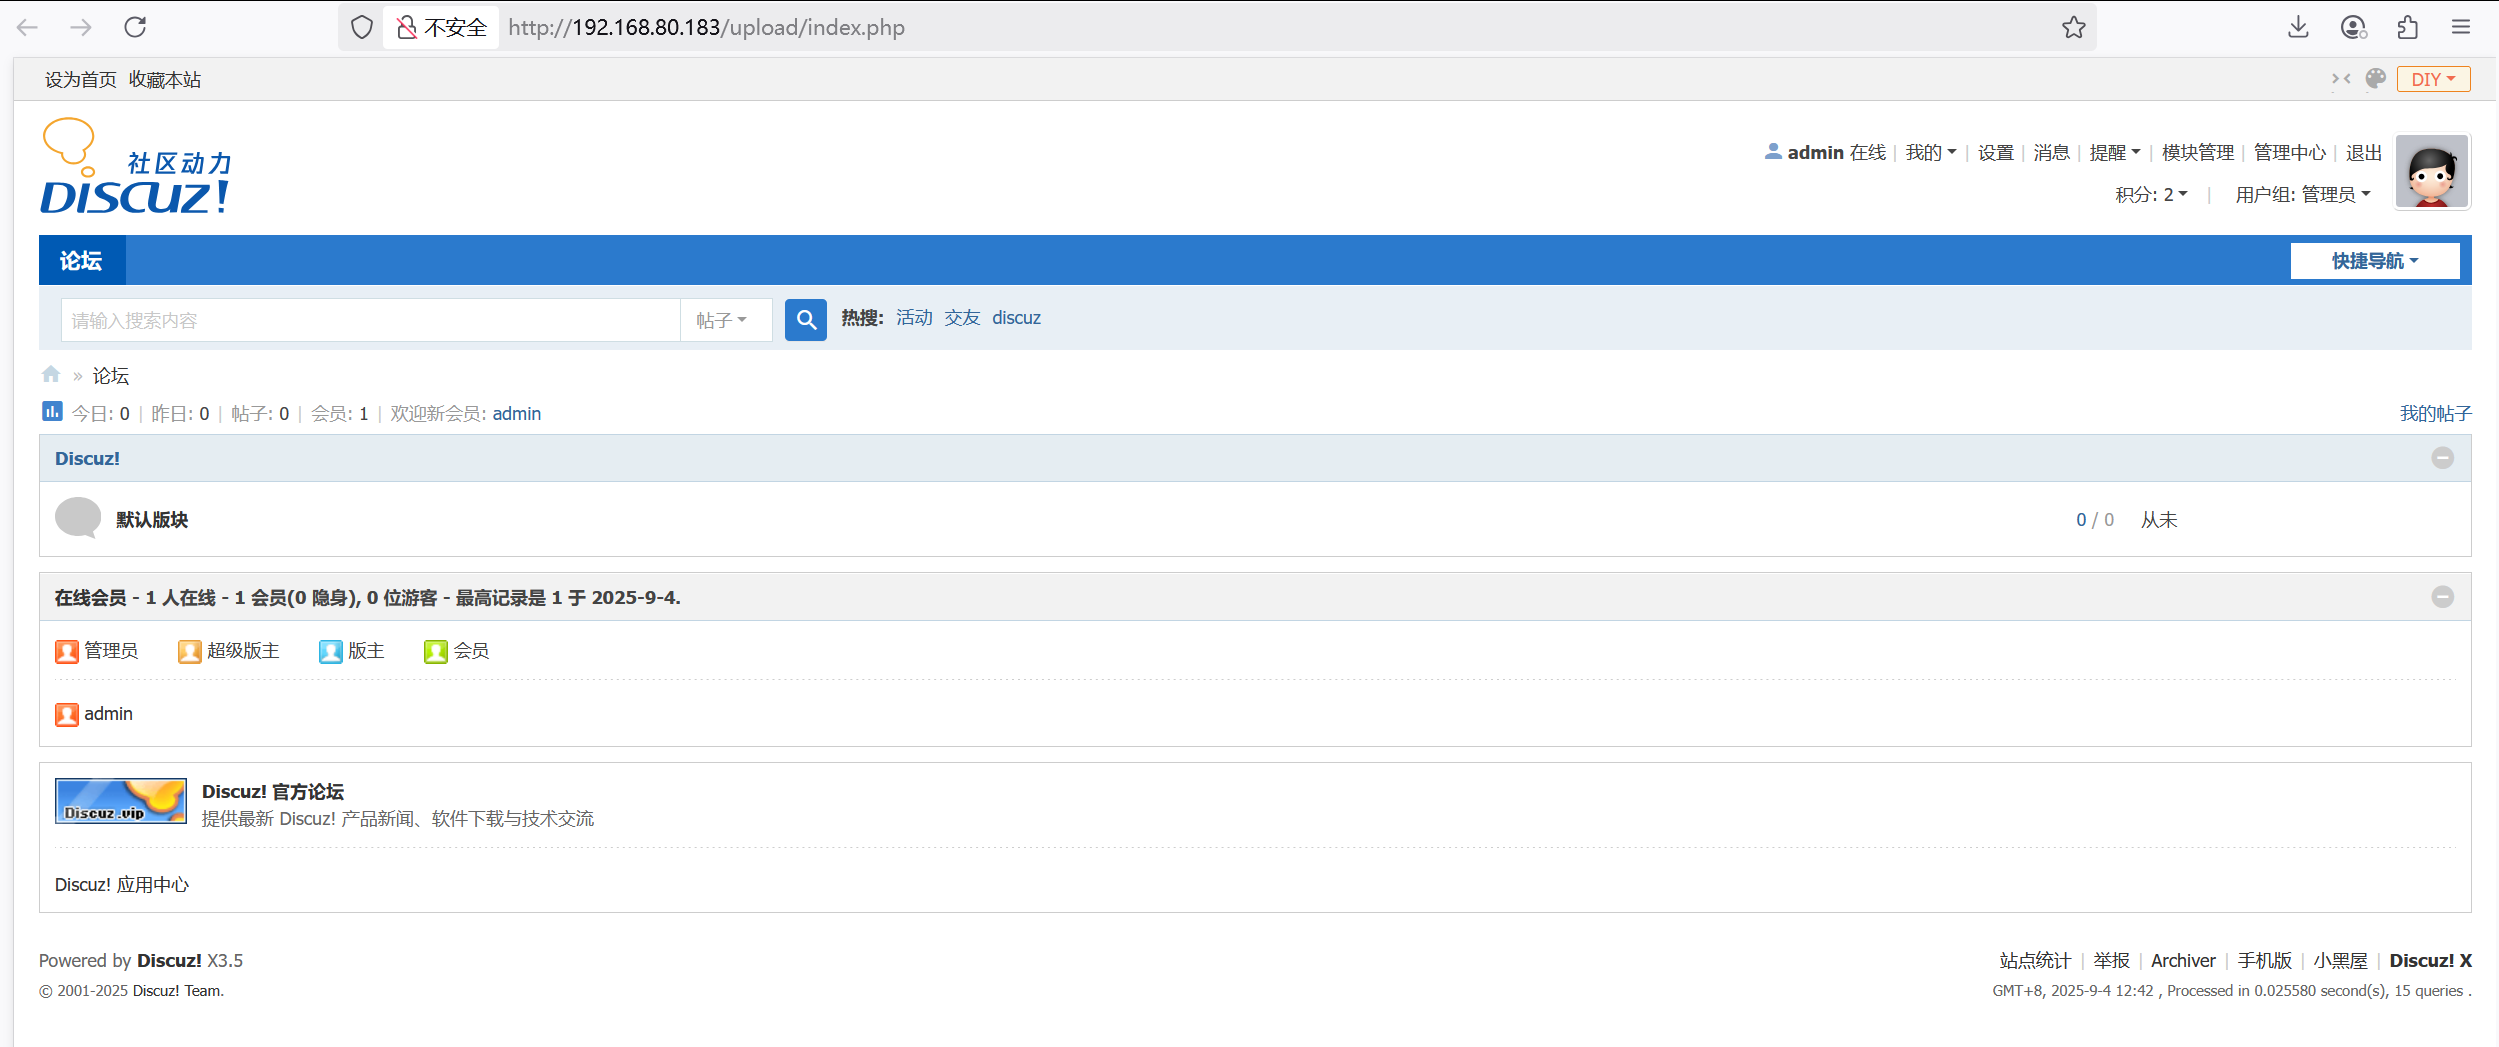The height and width of the screenshot is (1047, 2499).
Task: Click the 小黑屋 footer link
Action: coord(2340,960)
